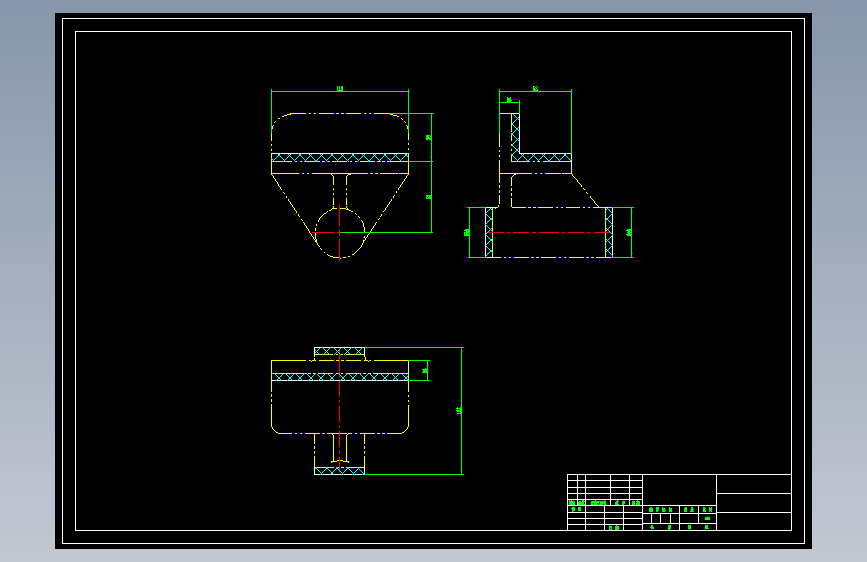Viewport: 867px width, 562px height.
Task: Pick the small hatched block atop the bottom view
Action: [x=340, y=351]
